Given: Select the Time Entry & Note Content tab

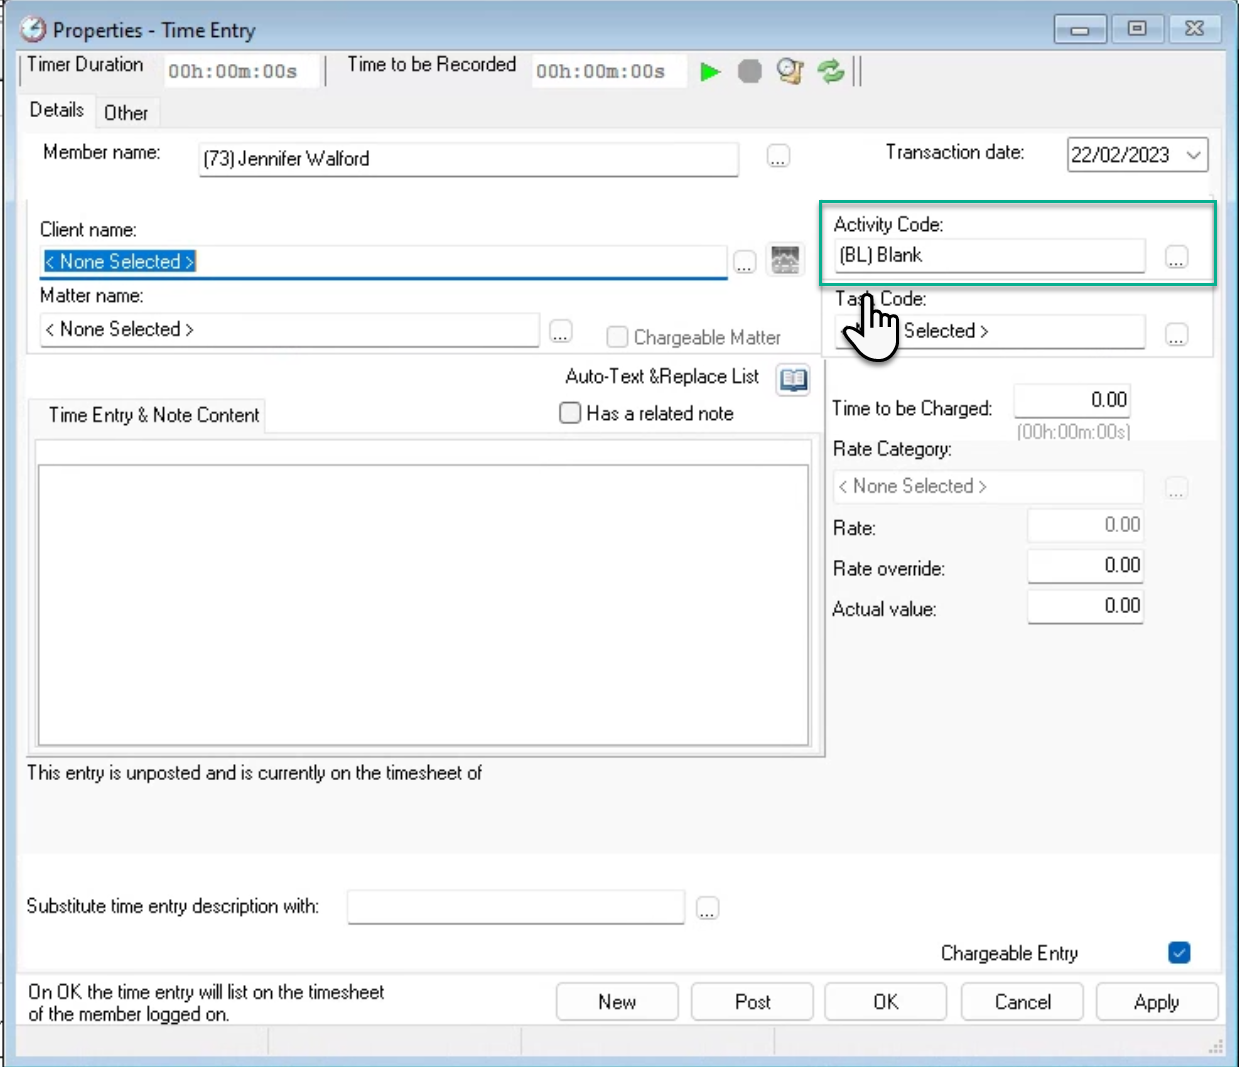Looking at the screenshot, I should pos(154,415).
